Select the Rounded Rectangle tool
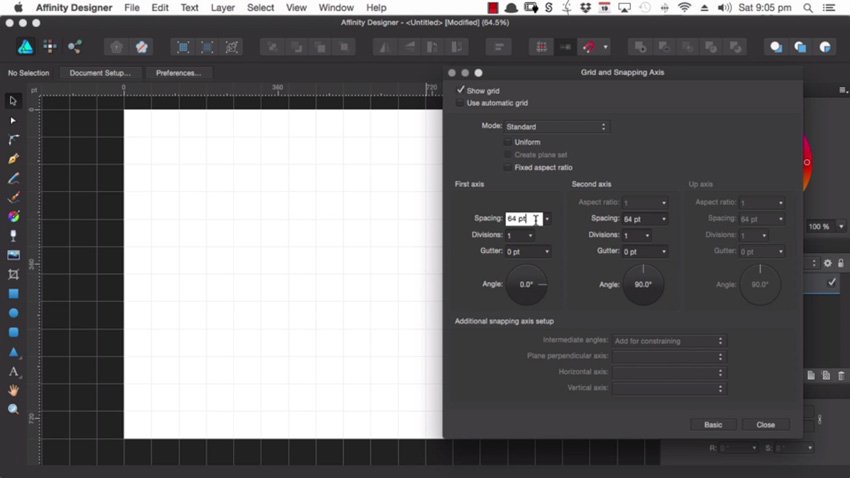 pos(14,332)
